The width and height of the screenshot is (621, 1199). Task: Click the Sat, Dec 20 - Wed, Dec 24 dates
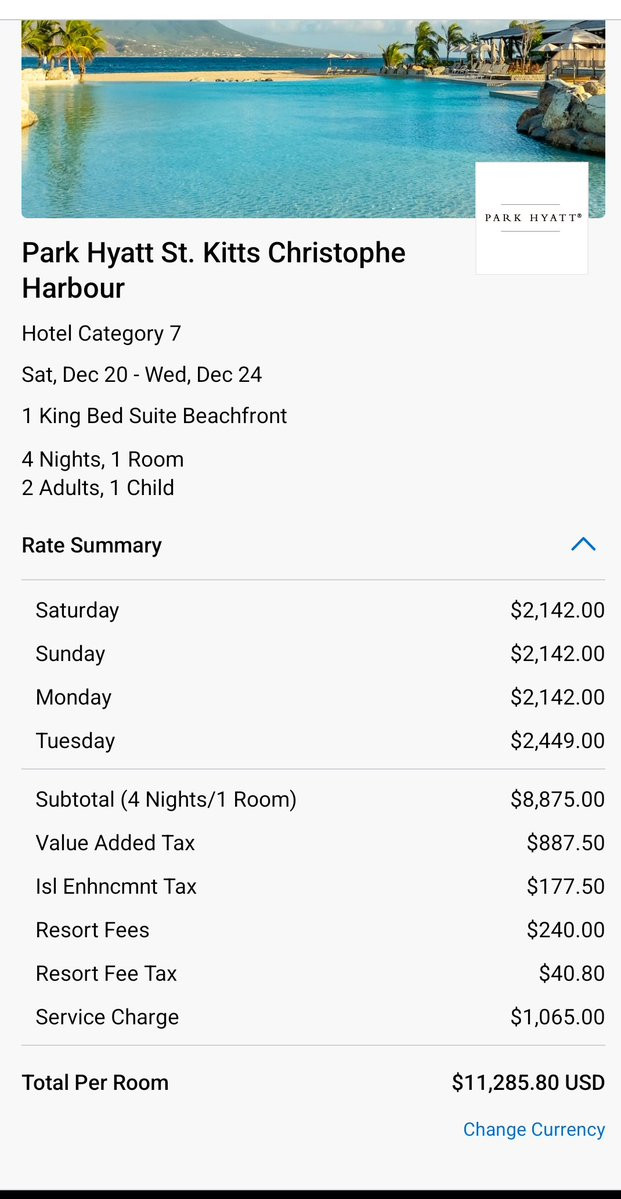(141, 375)
